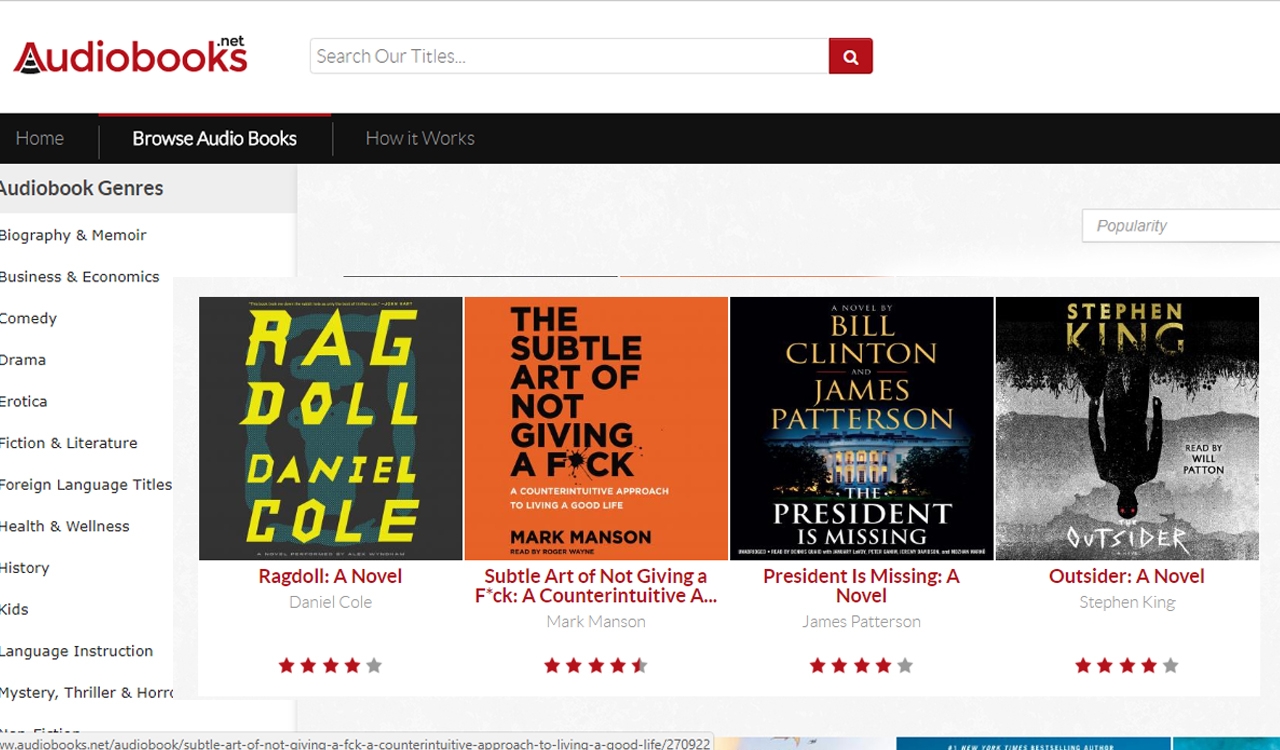Click the Ragdoll: A Novel title link
This screenshot has height=750, width=1280.
tap(330, 576)
